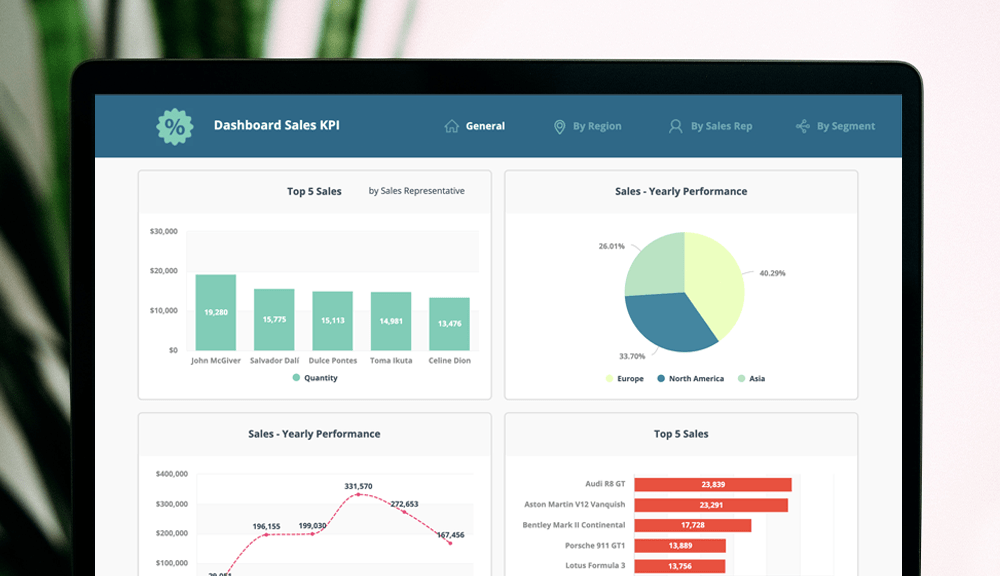
Task: Click the Dashboard Sales KPI title
Action: click(x=277, y=125)
